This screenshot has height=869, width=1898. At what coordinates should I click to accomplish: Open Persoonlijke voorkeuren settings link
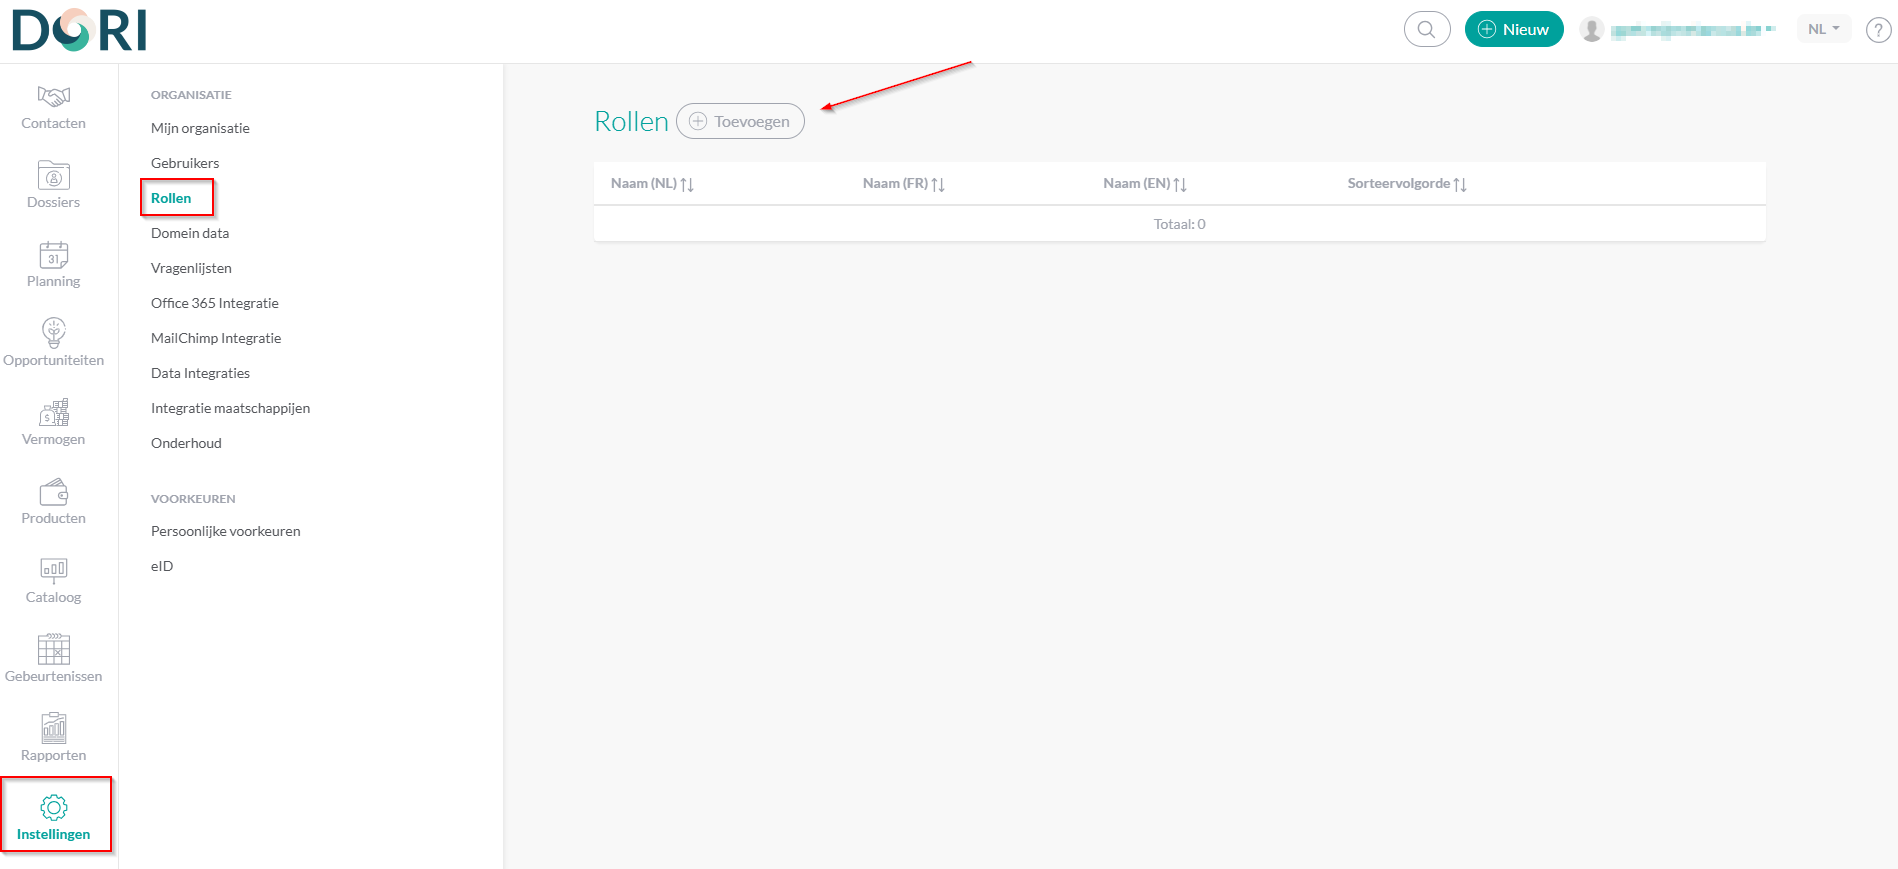(x=226, y=531)
